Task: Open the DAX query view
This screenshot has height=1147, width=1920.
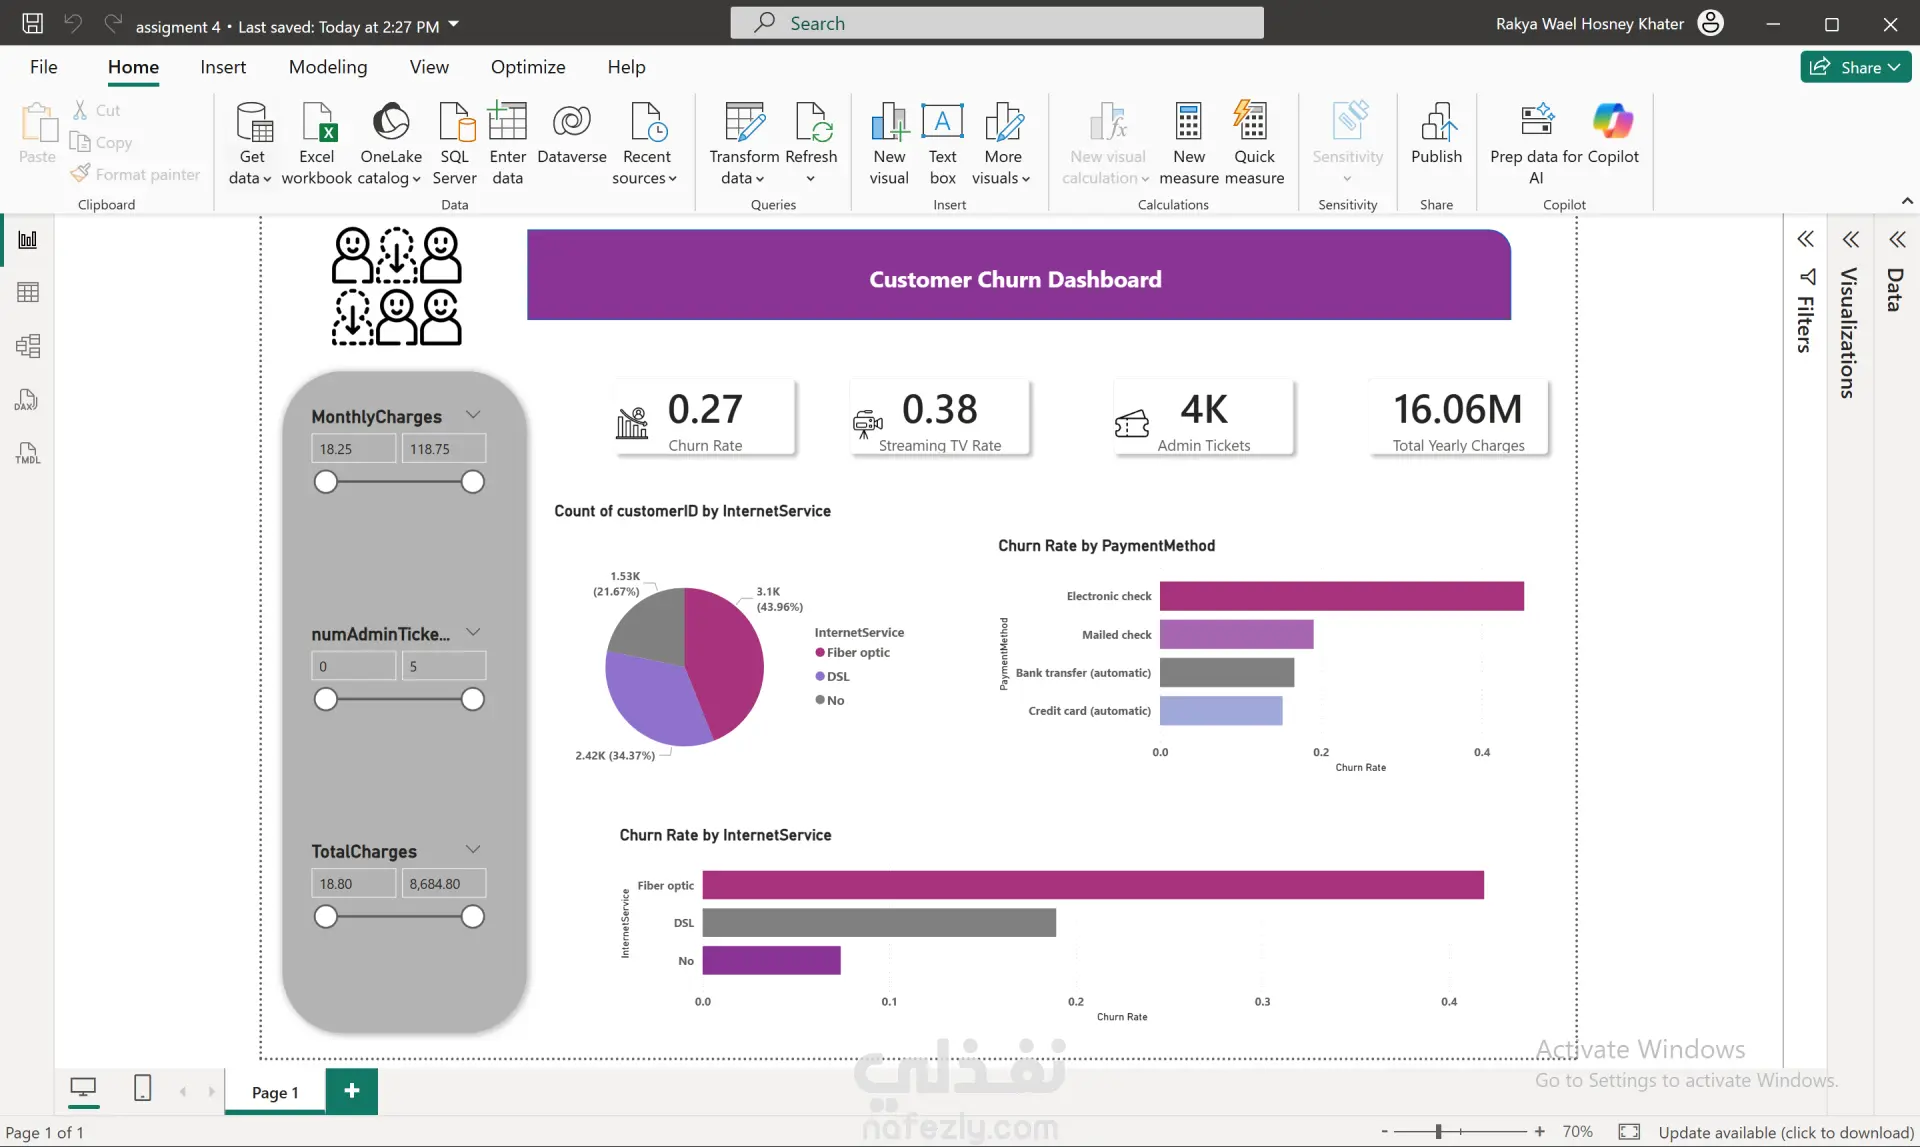Action: [28, 400]
